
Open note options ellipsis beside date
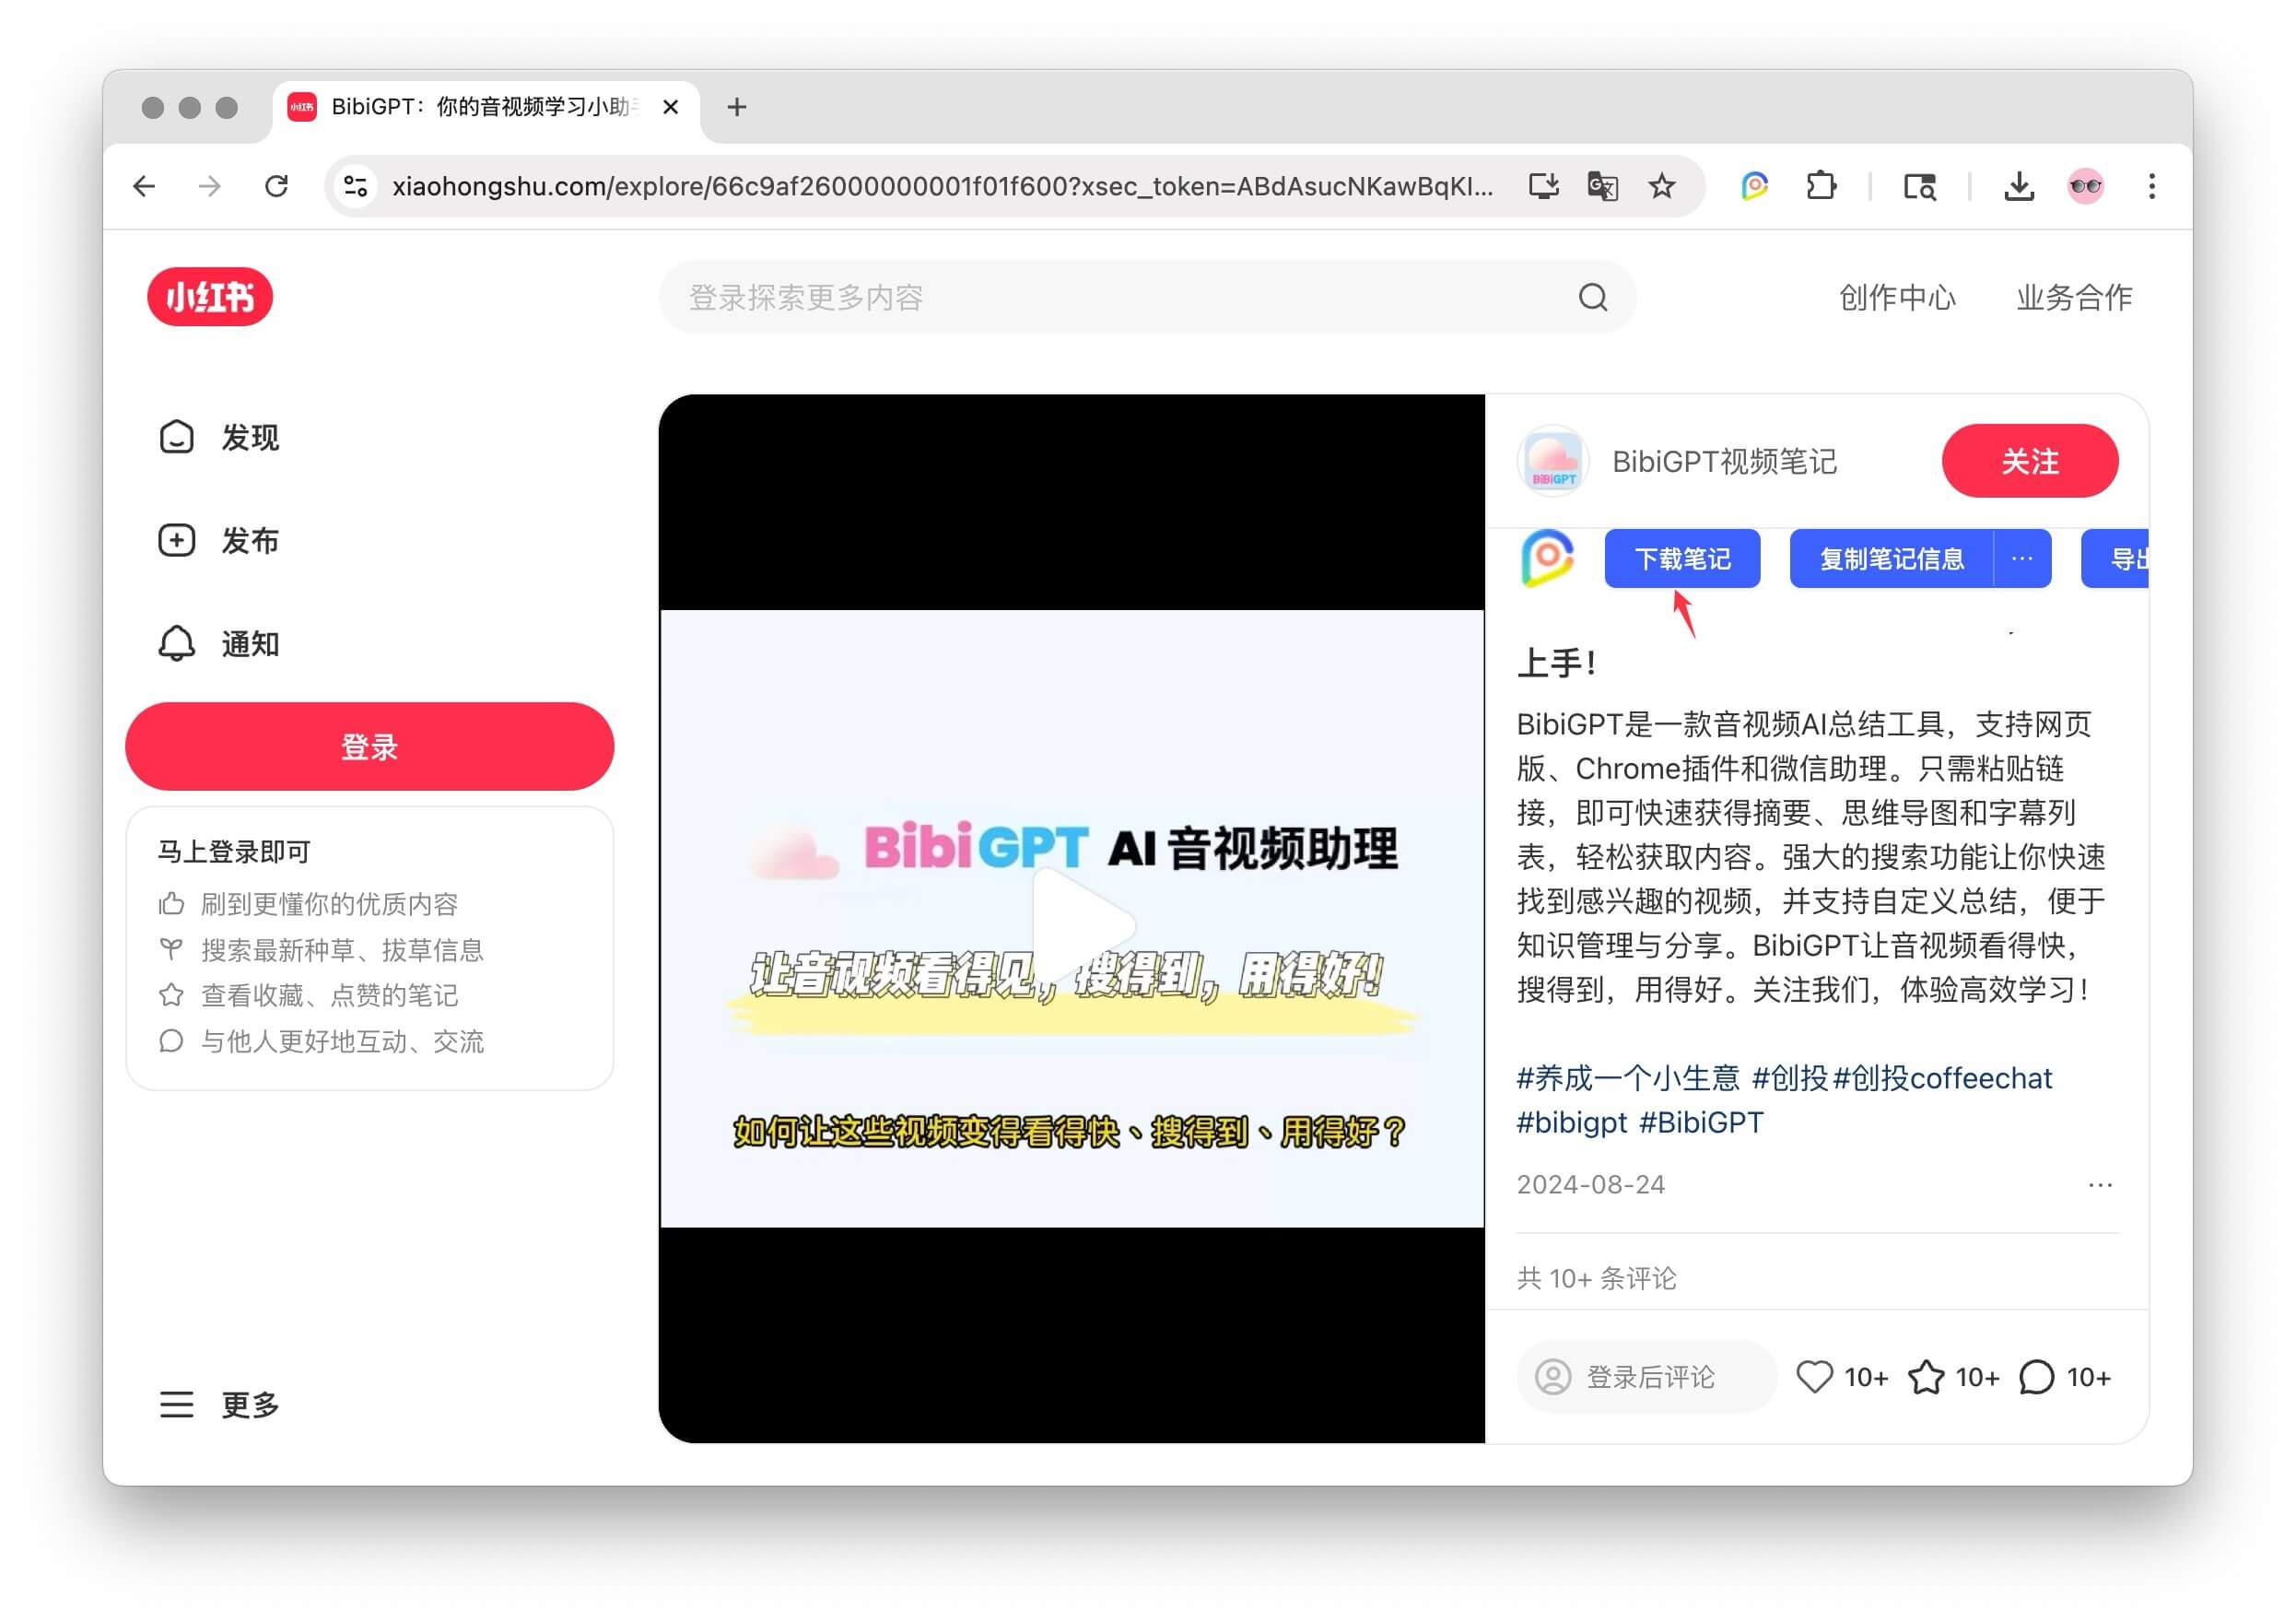point(2099,1184)
